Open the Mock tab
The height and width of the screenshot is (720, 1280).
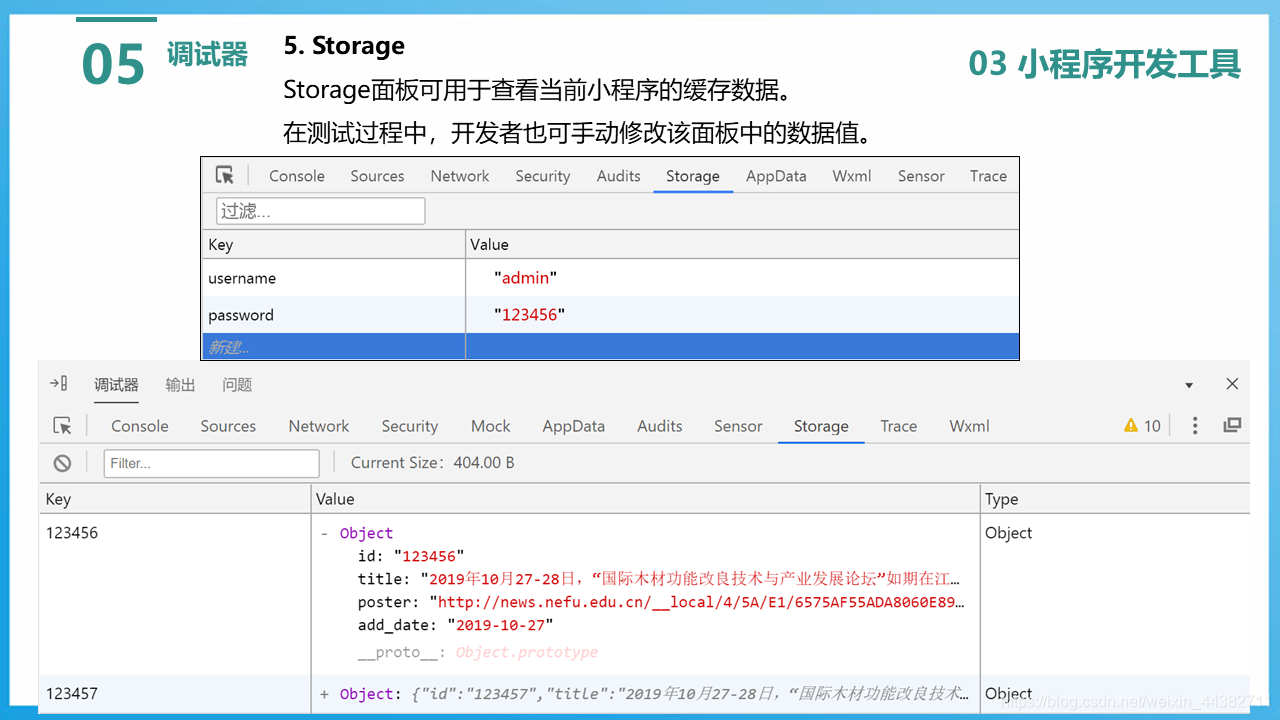click(x=490, y=426)
